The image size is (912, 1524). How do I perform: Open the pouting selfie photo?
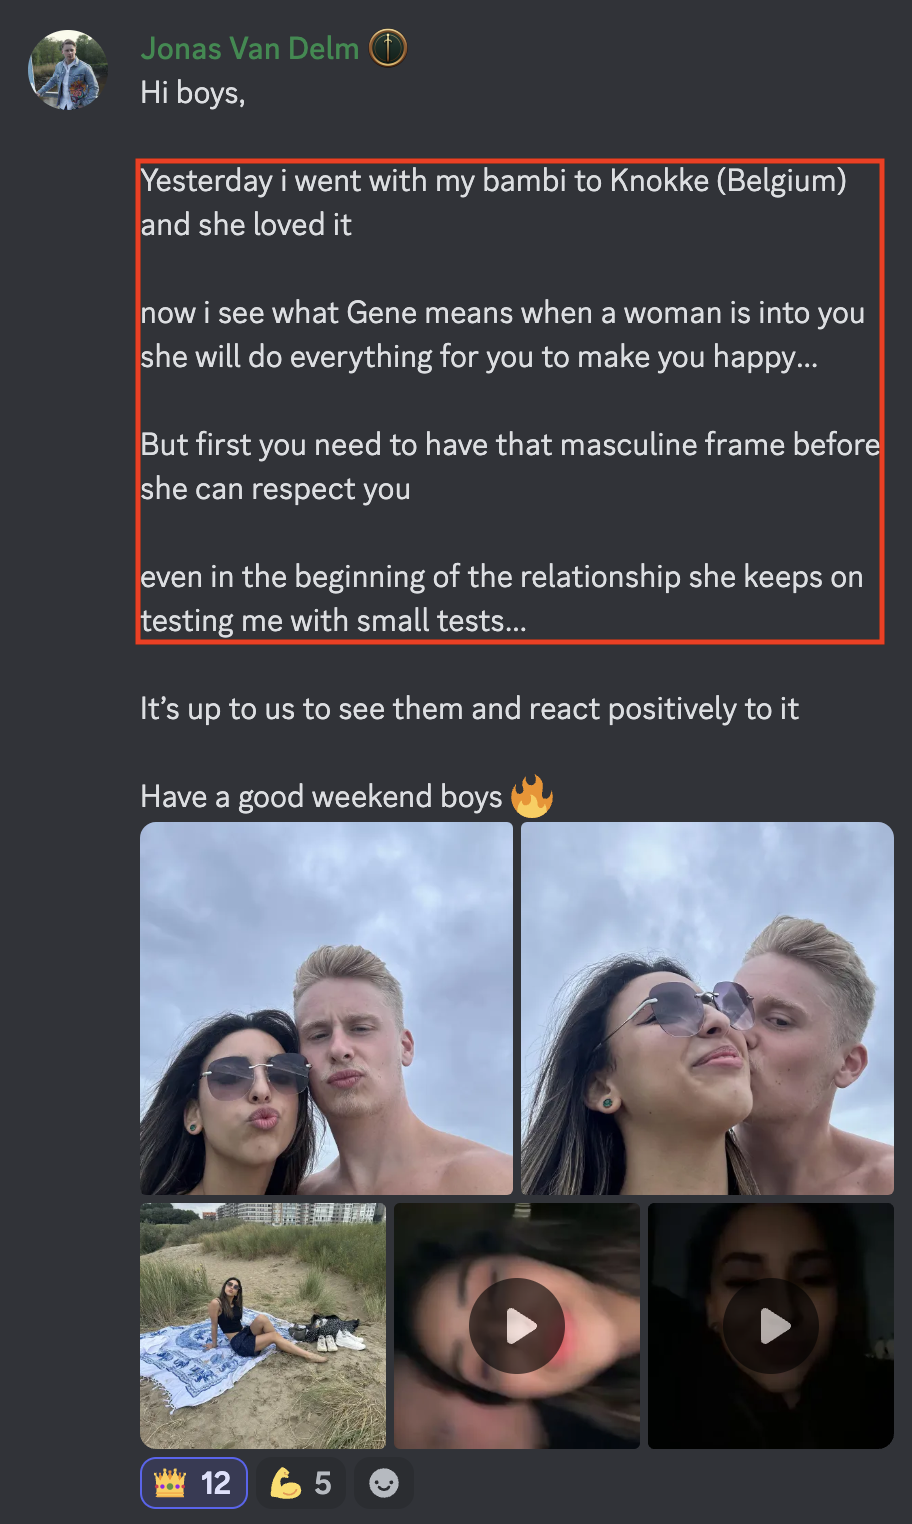[326, 1008]
